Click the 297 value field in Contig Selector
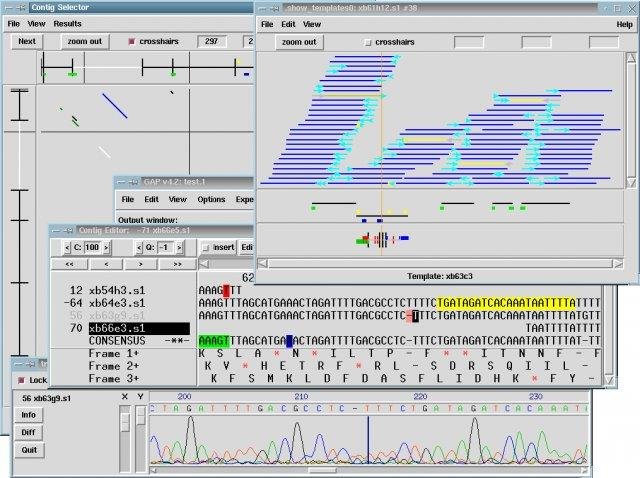 click(211, 41)
